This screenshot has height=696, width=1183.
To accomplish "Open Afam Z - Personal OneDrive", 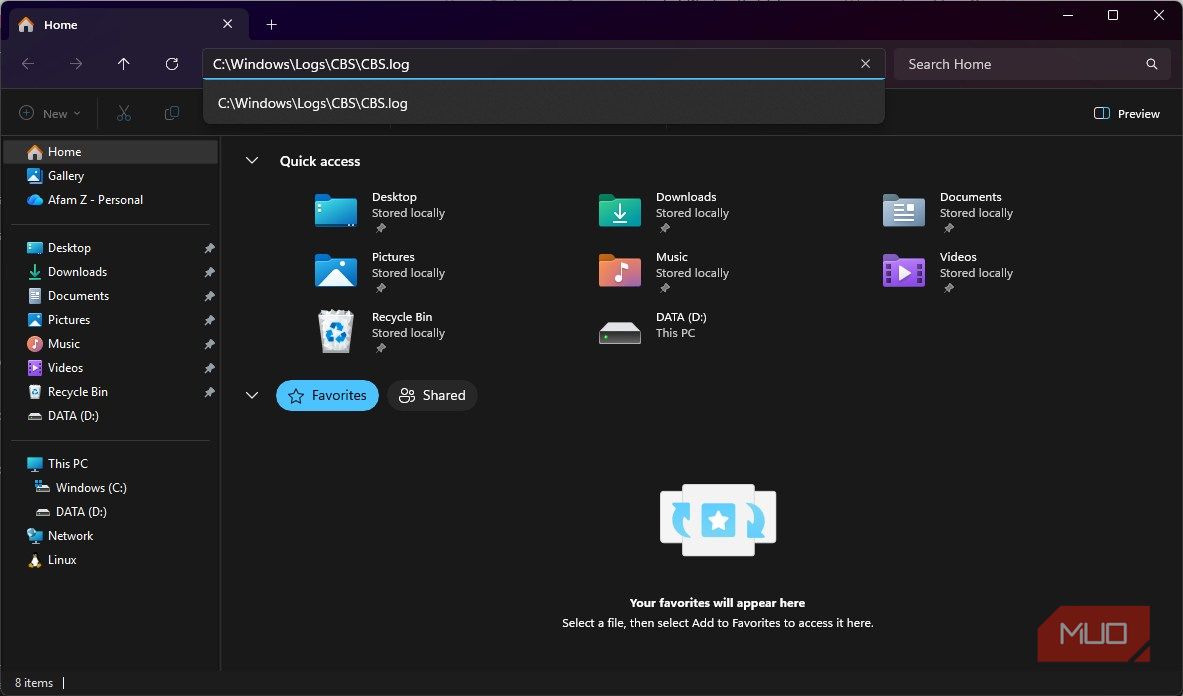I will tap(111, 200).
